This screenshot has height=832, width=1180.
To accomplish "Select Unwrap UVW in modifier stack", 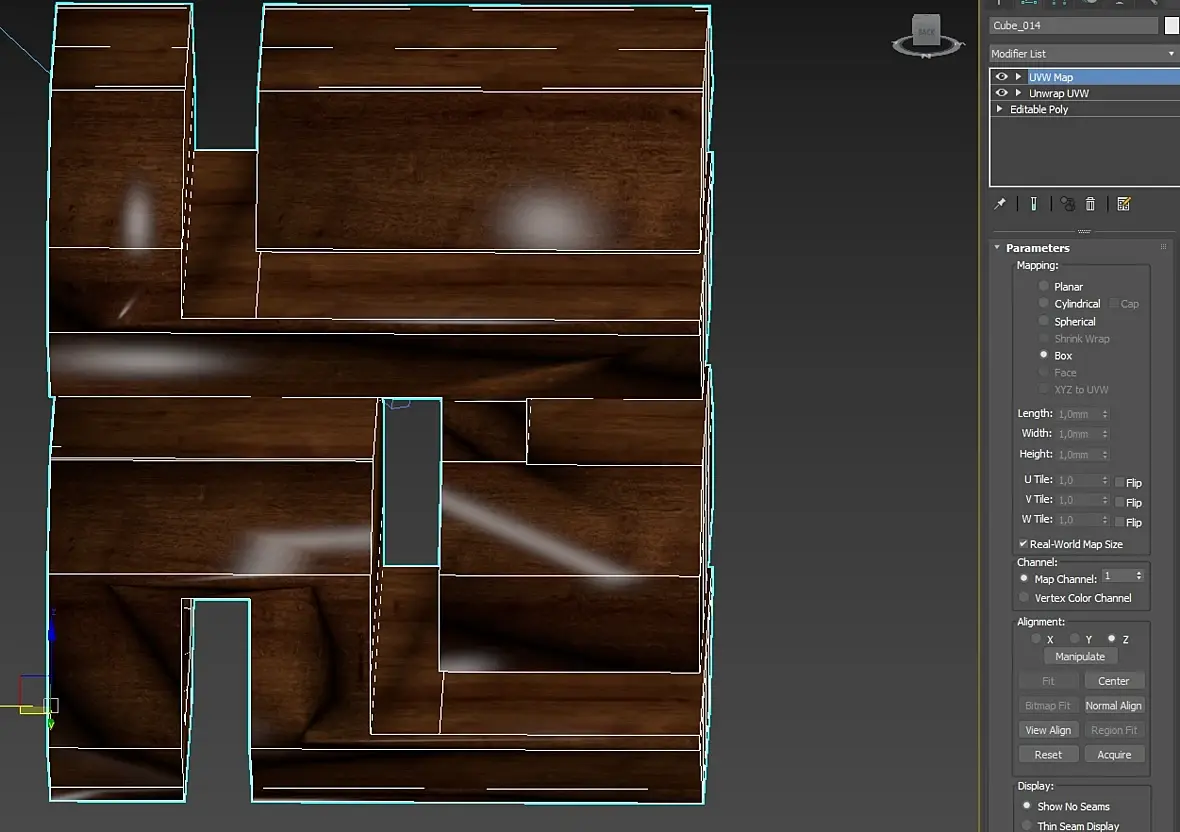I will [x=1059, y=93].
